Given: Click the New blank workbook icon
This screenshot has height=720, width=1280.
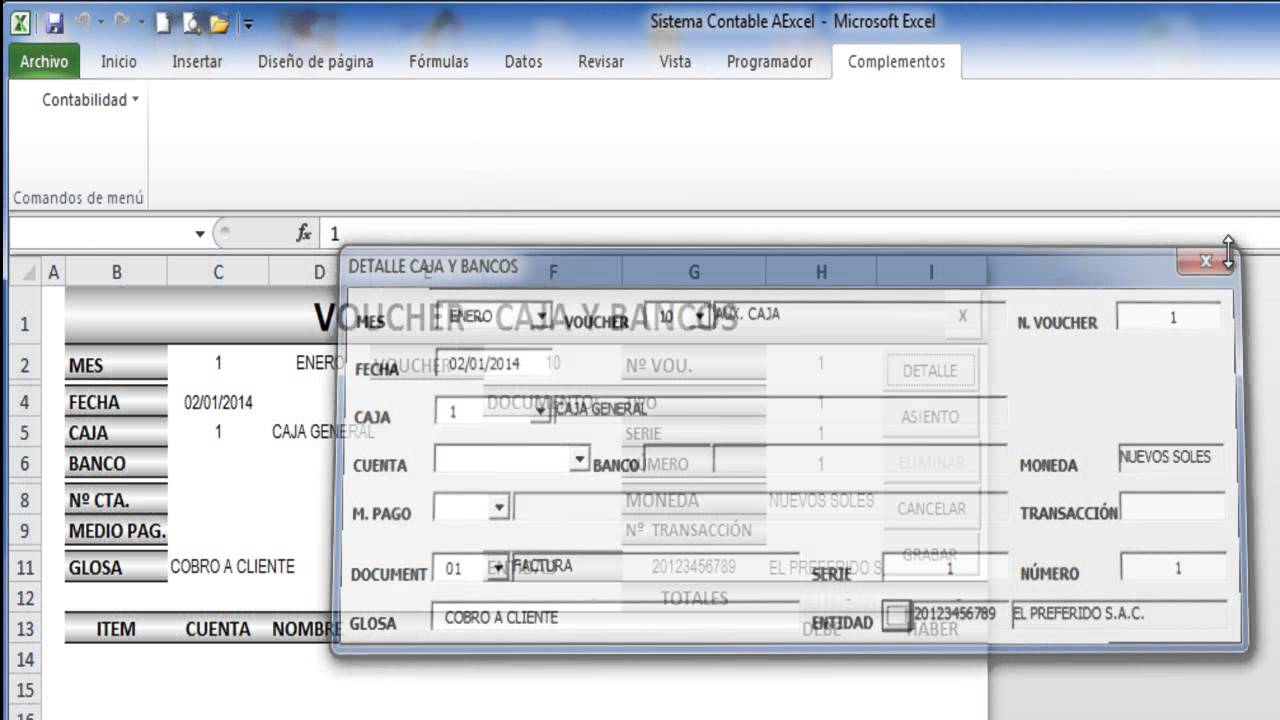Looking at the screenshot, I should [x=163, y=22].
